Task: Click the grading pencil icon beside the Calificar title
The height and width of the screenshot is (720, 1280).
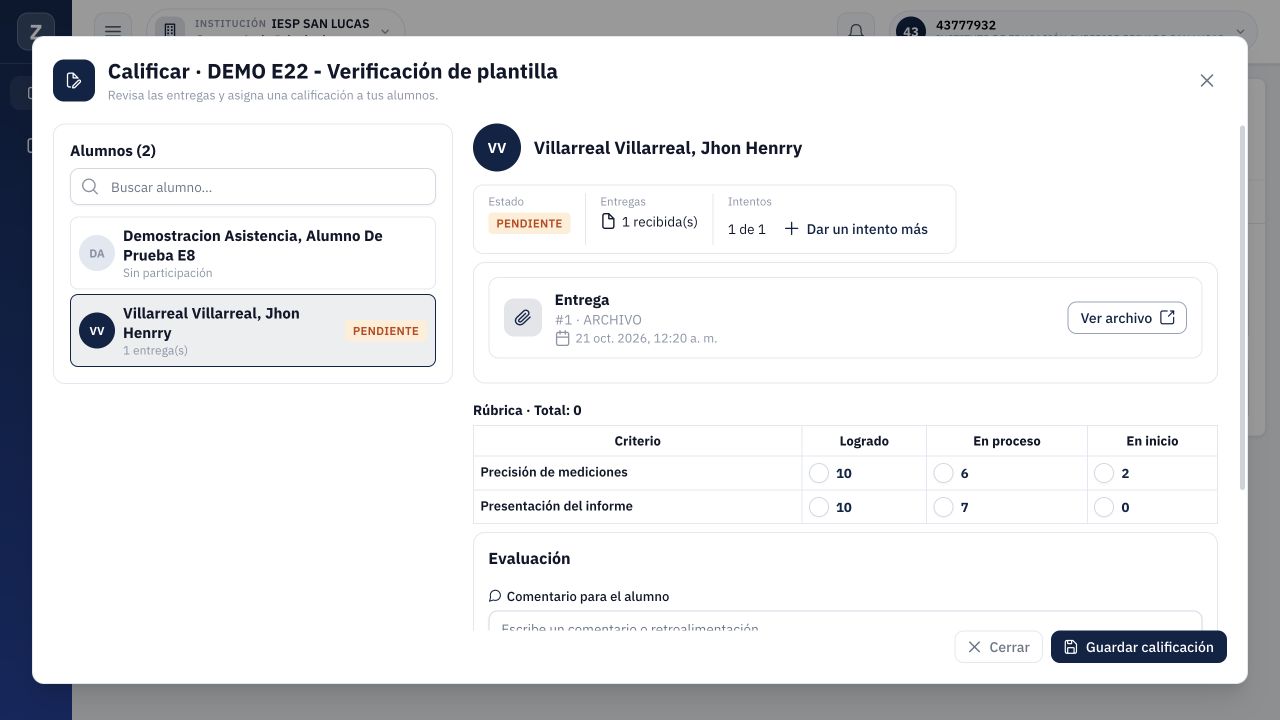Action: (74, 80)
